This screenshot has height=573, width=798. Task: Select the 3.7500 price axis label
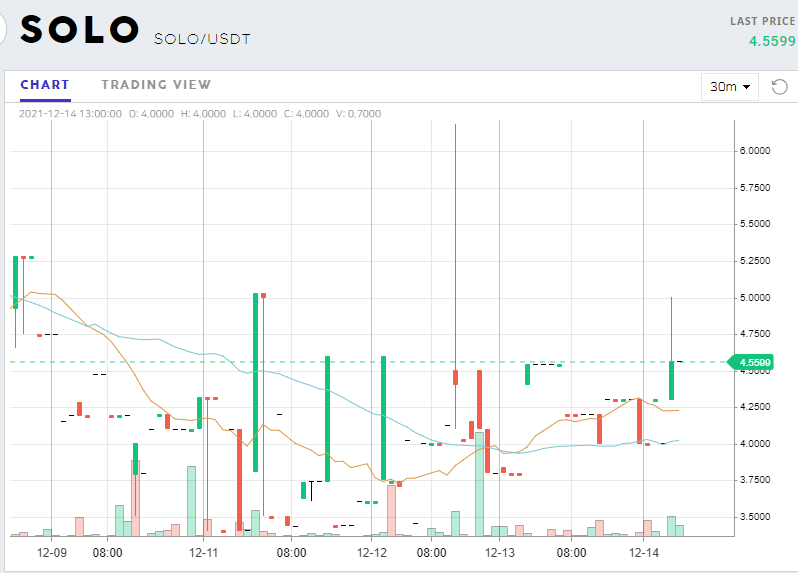755,480
